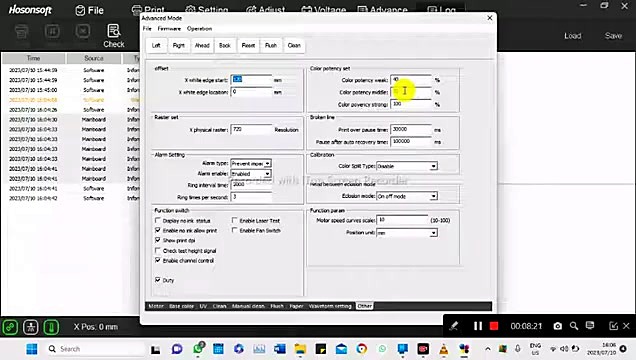Click the Right movement button
The image size is (636, 360).
(x=178, y=45)
